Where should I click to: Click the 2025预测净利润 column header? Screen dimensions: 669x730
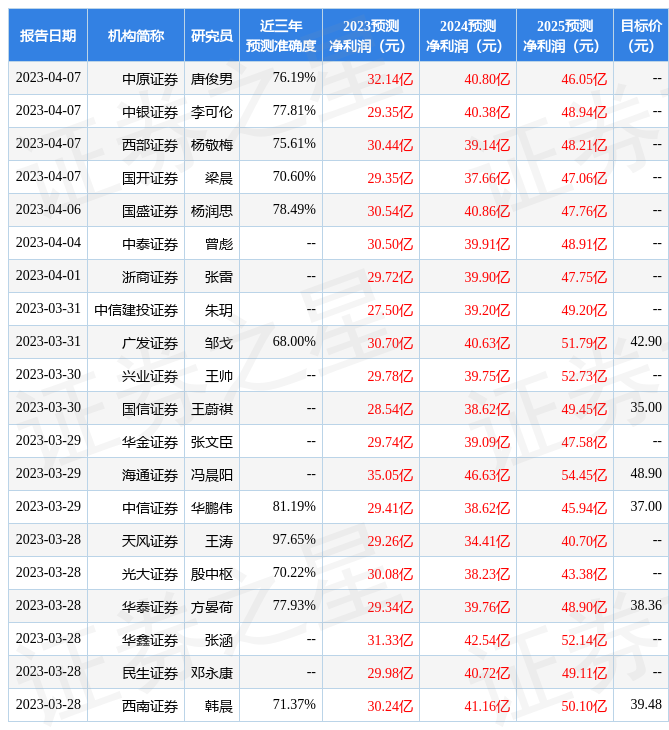click(565, 35)
